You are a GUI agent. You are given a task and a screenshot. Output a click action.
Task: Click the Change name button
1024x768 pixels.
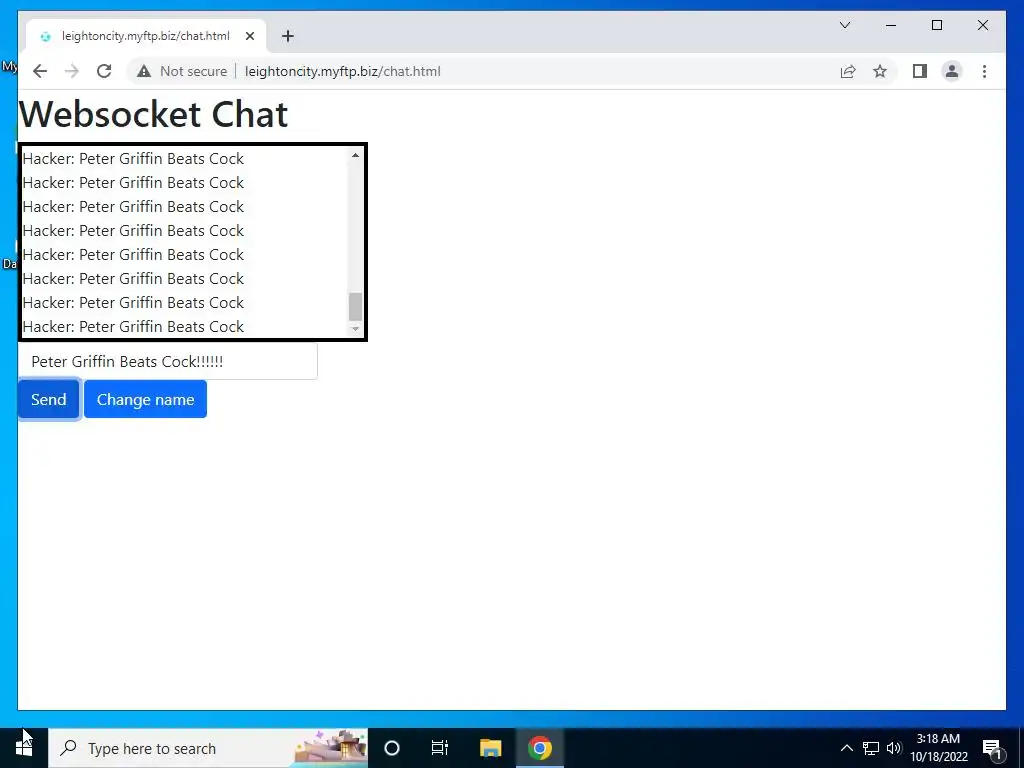pos(145,399)
